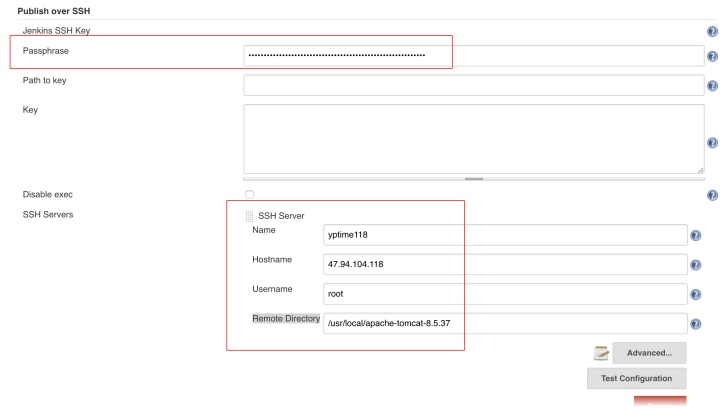
Task: Click notepad icon beside Advanced button
Action: (x=601, y=353)
